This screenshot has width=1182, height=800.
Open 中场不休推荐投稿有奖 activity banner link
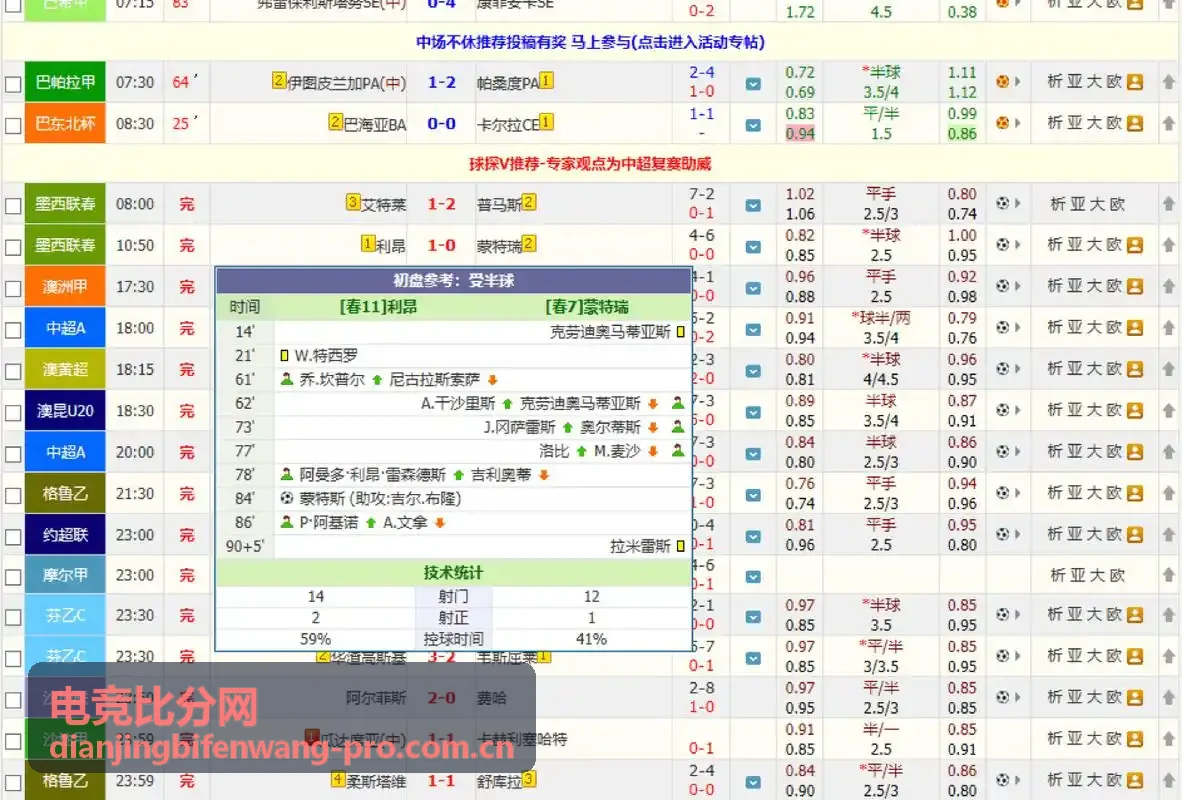590,42
